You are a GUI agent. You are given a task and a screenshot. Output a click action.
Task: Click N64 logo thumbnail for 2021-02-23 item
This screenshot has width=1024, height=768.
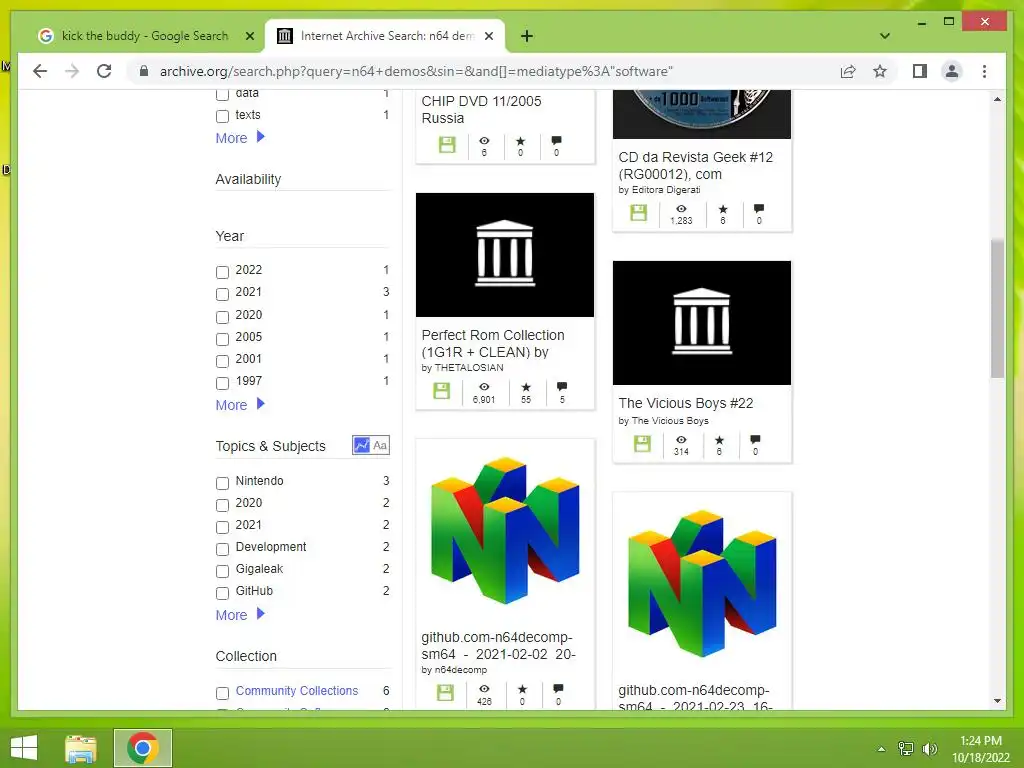(702, 583)
